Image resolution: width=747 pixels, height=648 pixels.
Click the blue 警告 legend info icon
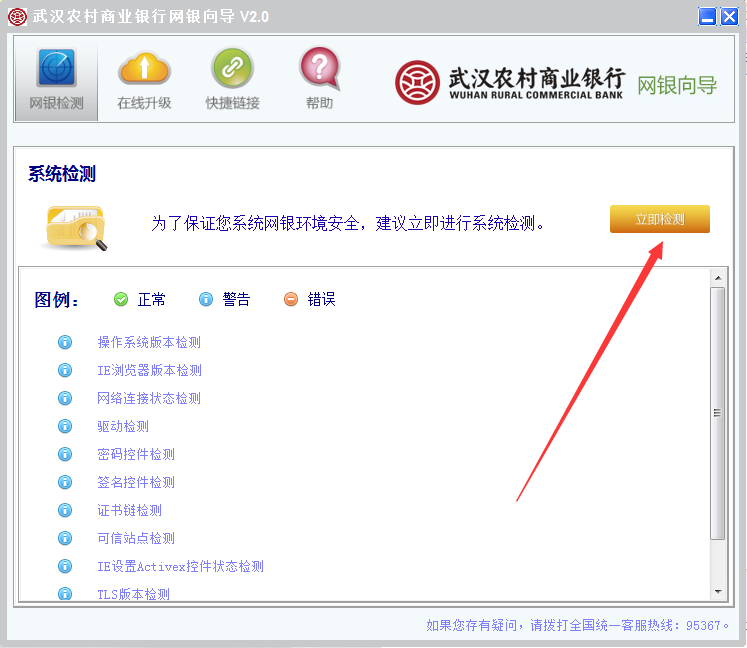coord(206,299)
